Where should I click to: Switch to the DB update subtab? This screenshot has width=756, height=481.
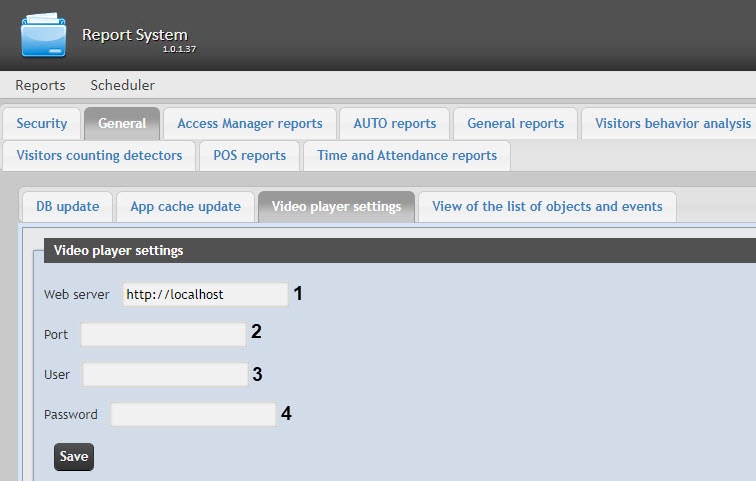[x=67, y=207]
